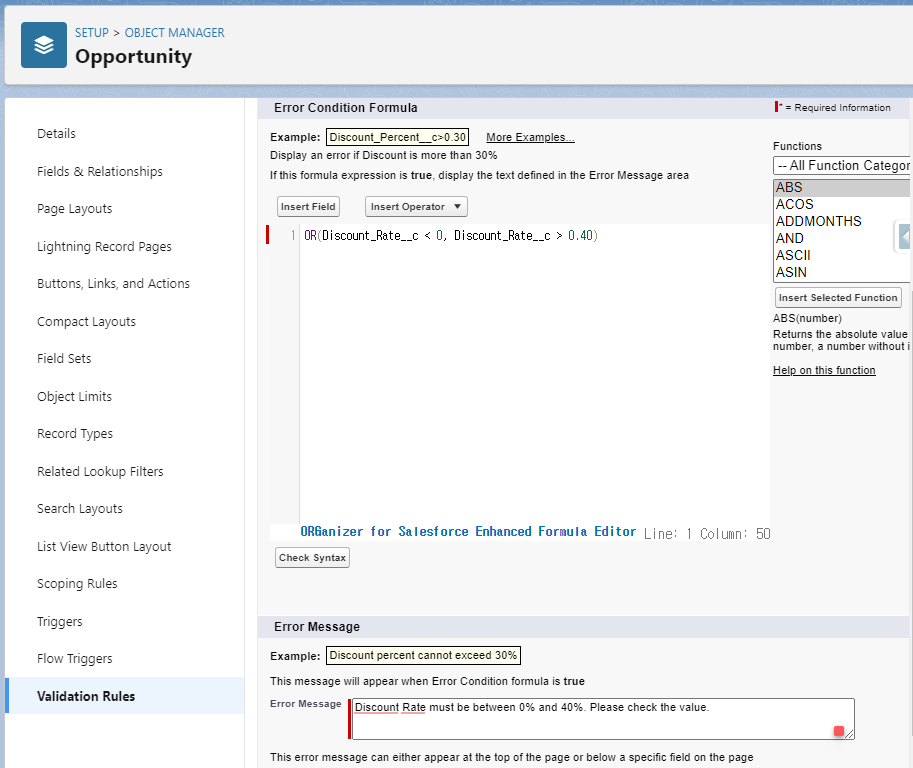Image resolution: width=913 pixels, height=768 pixels.
Task: Open the All Function Categories dropdown
Action: (x=842, y=165)
